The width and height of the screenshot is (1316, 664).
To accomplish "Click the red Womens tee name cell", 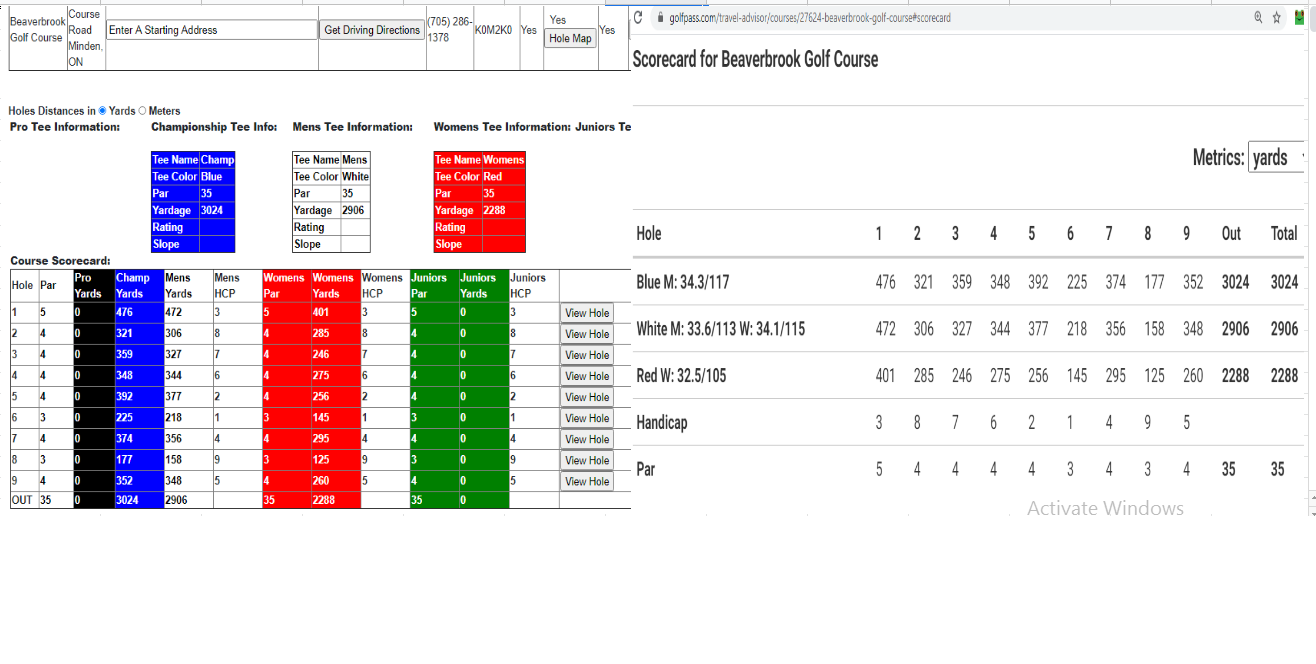I will (503, 160).
